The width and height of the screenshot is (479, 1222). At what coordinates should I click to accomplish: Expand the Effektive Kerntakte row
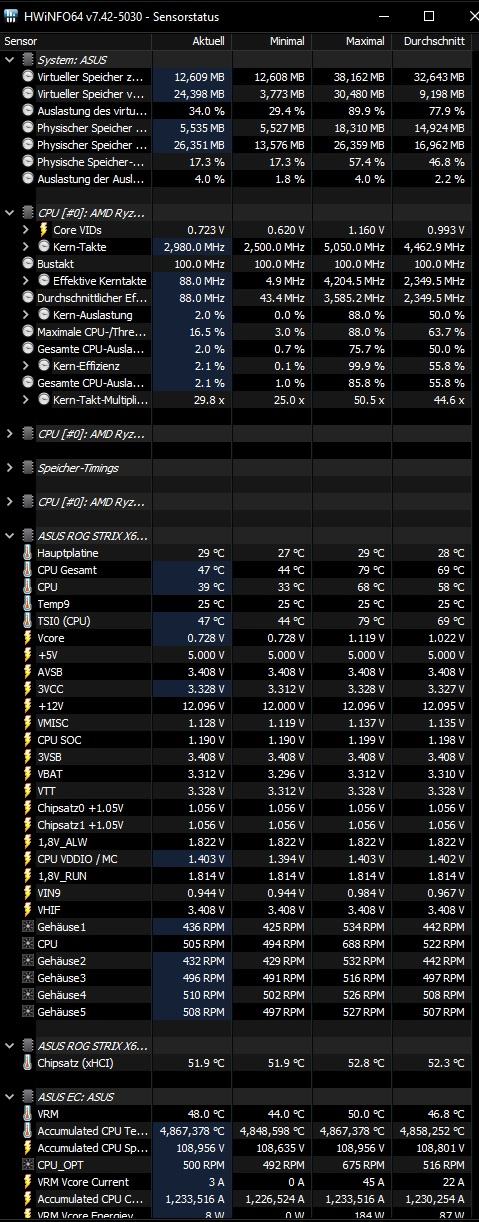point(27,281)
